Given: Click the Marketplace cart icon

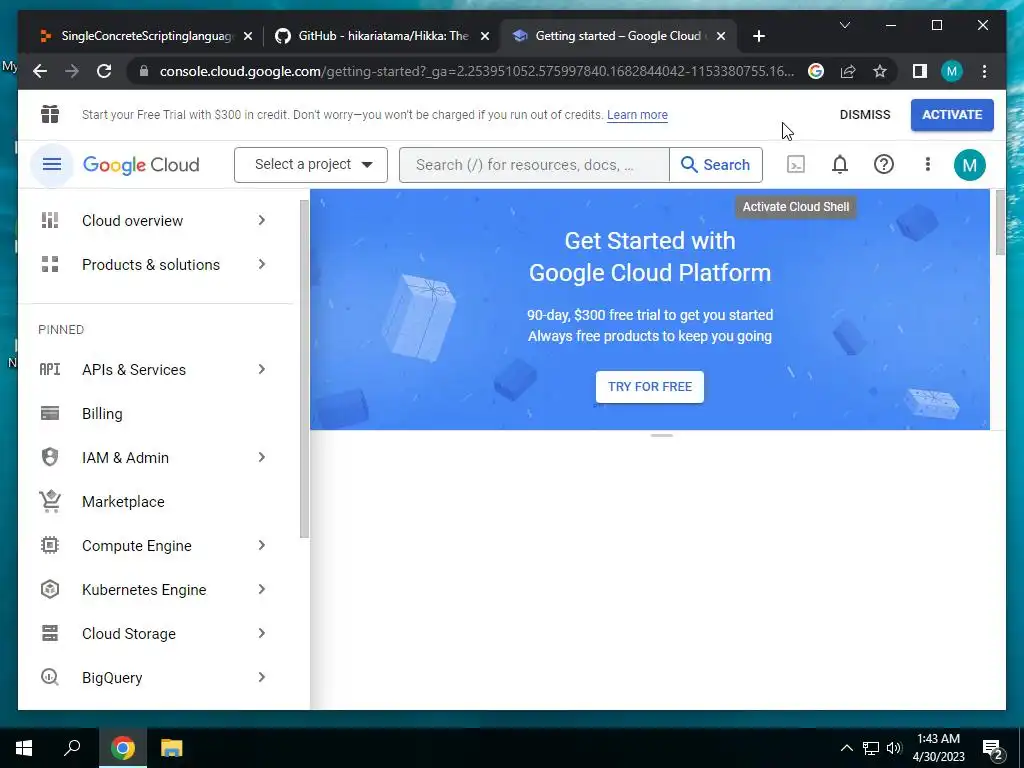Looking at the screenshot, I should pyautogui.click(x=50, y=502).
